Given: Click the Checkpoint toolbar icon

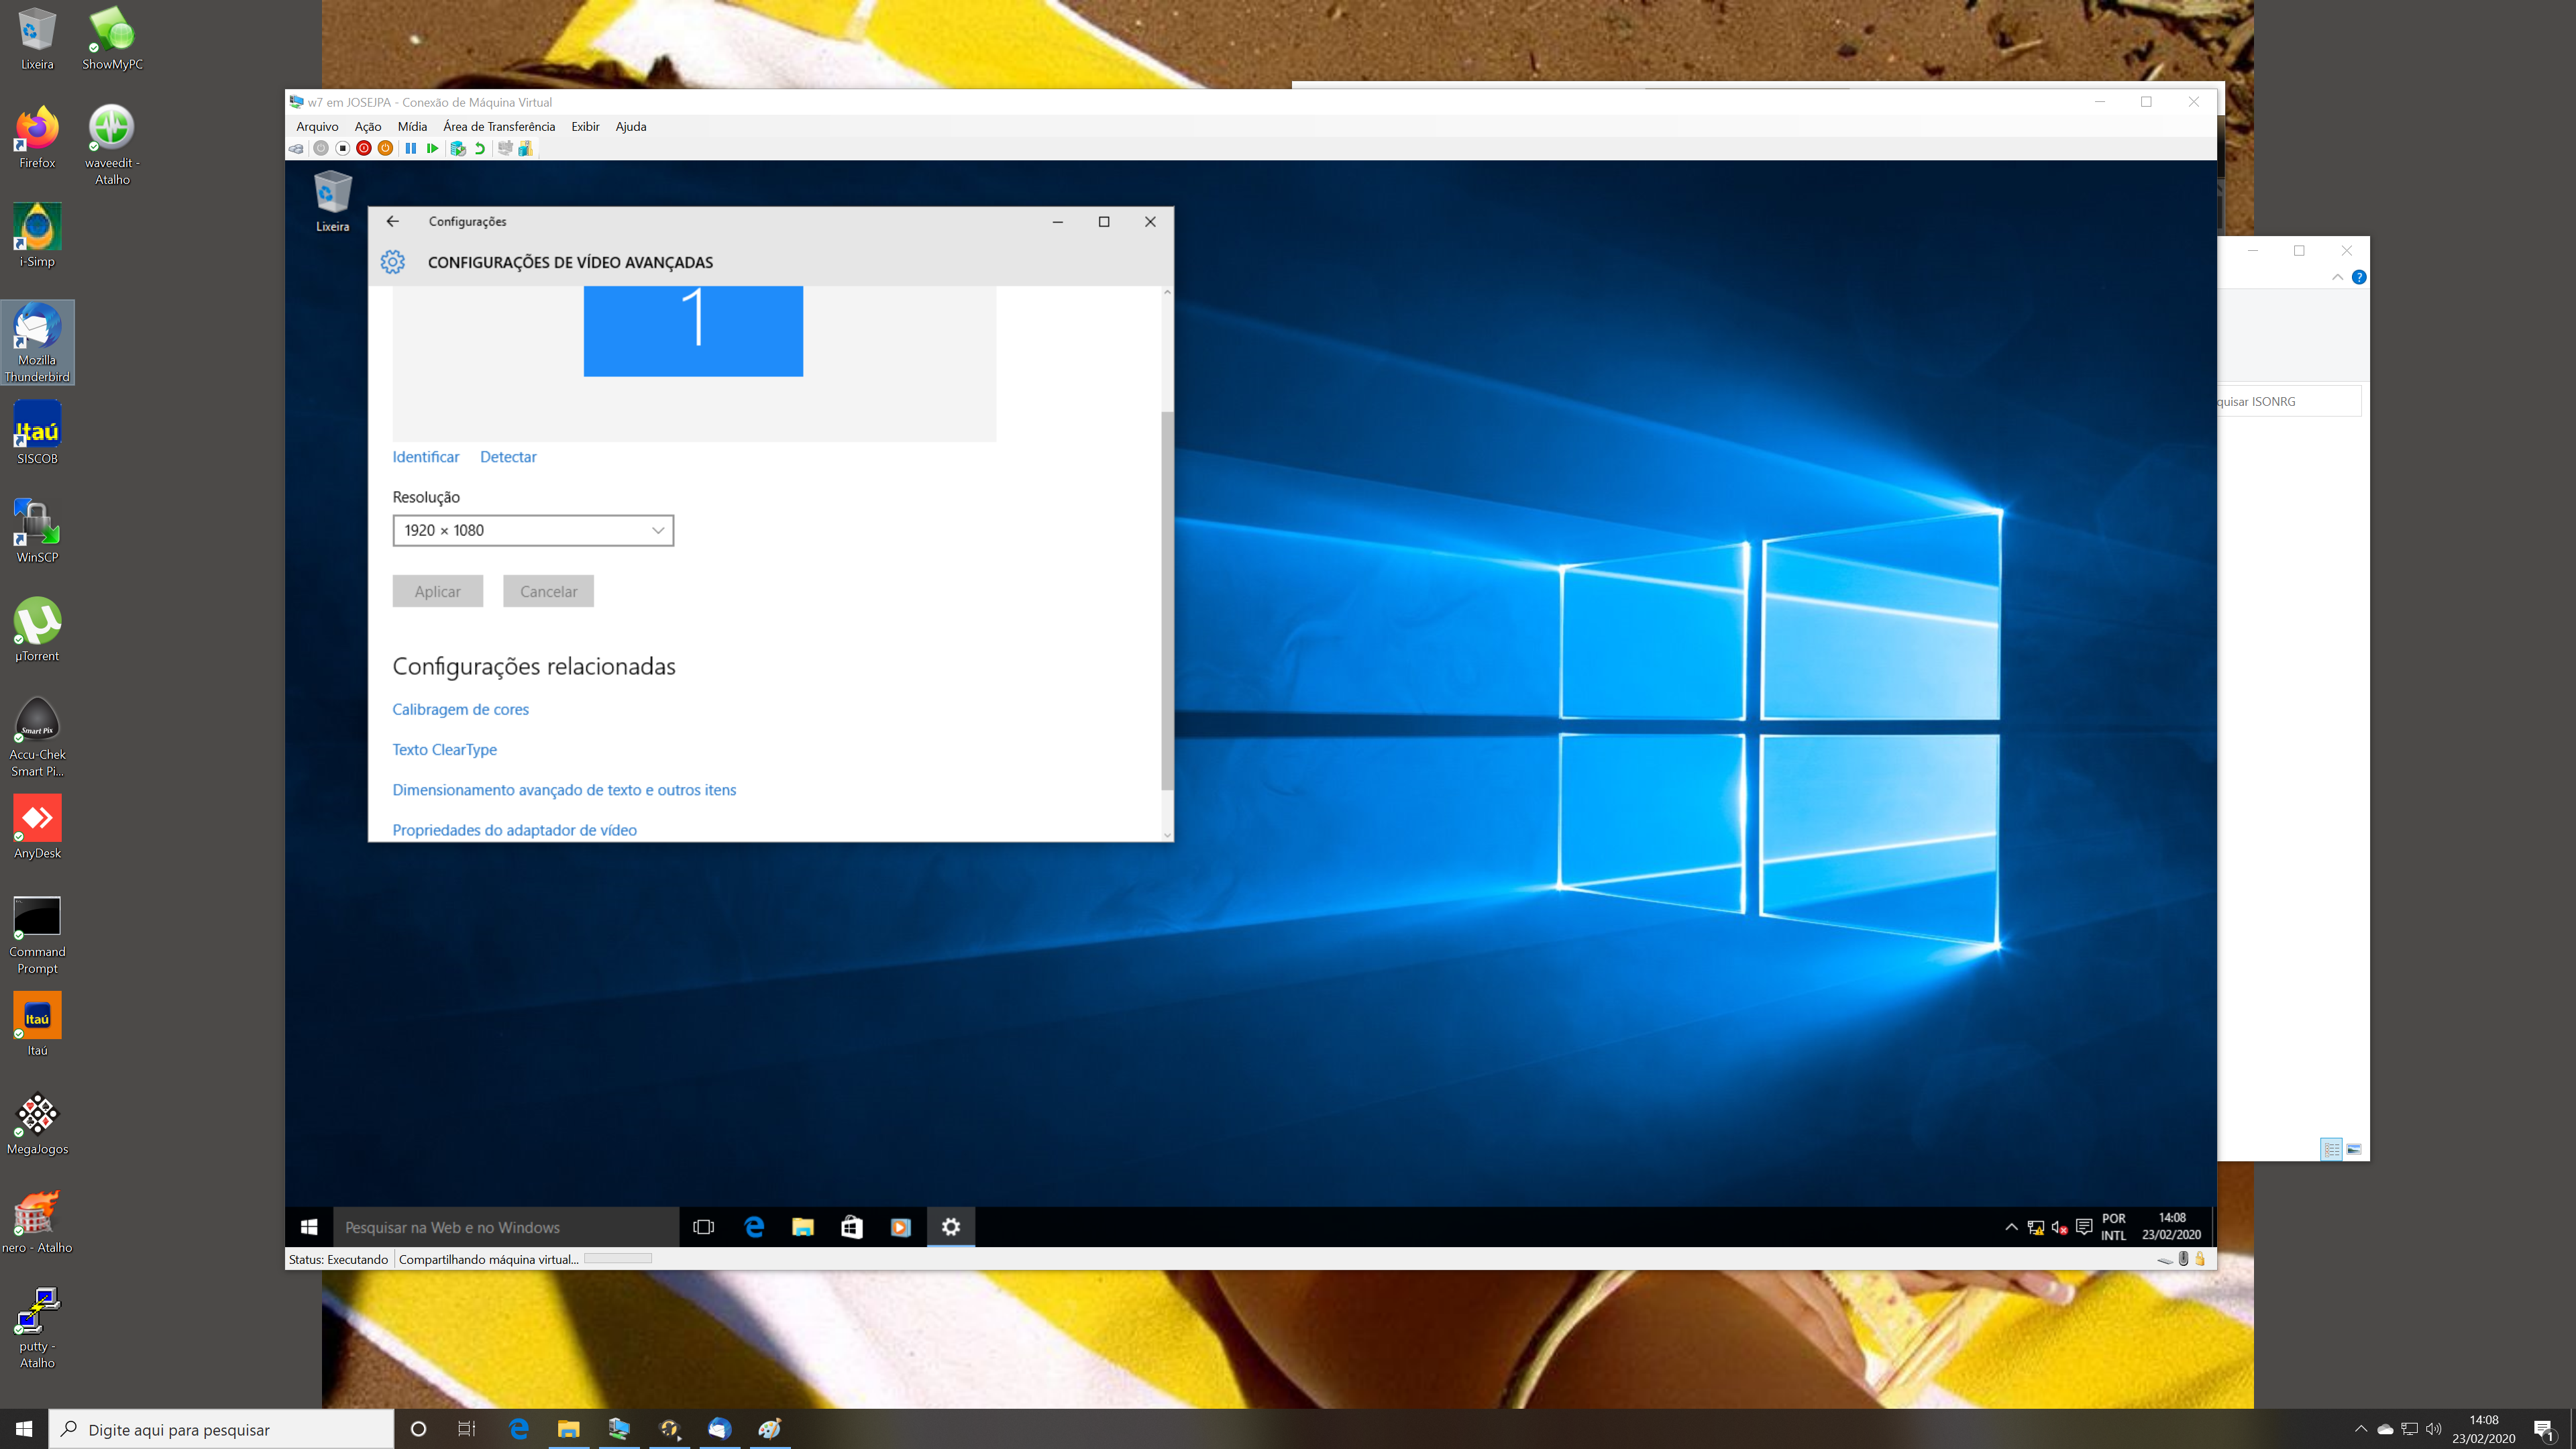Looking at the screenshot, I should click(x=458, y=148).
